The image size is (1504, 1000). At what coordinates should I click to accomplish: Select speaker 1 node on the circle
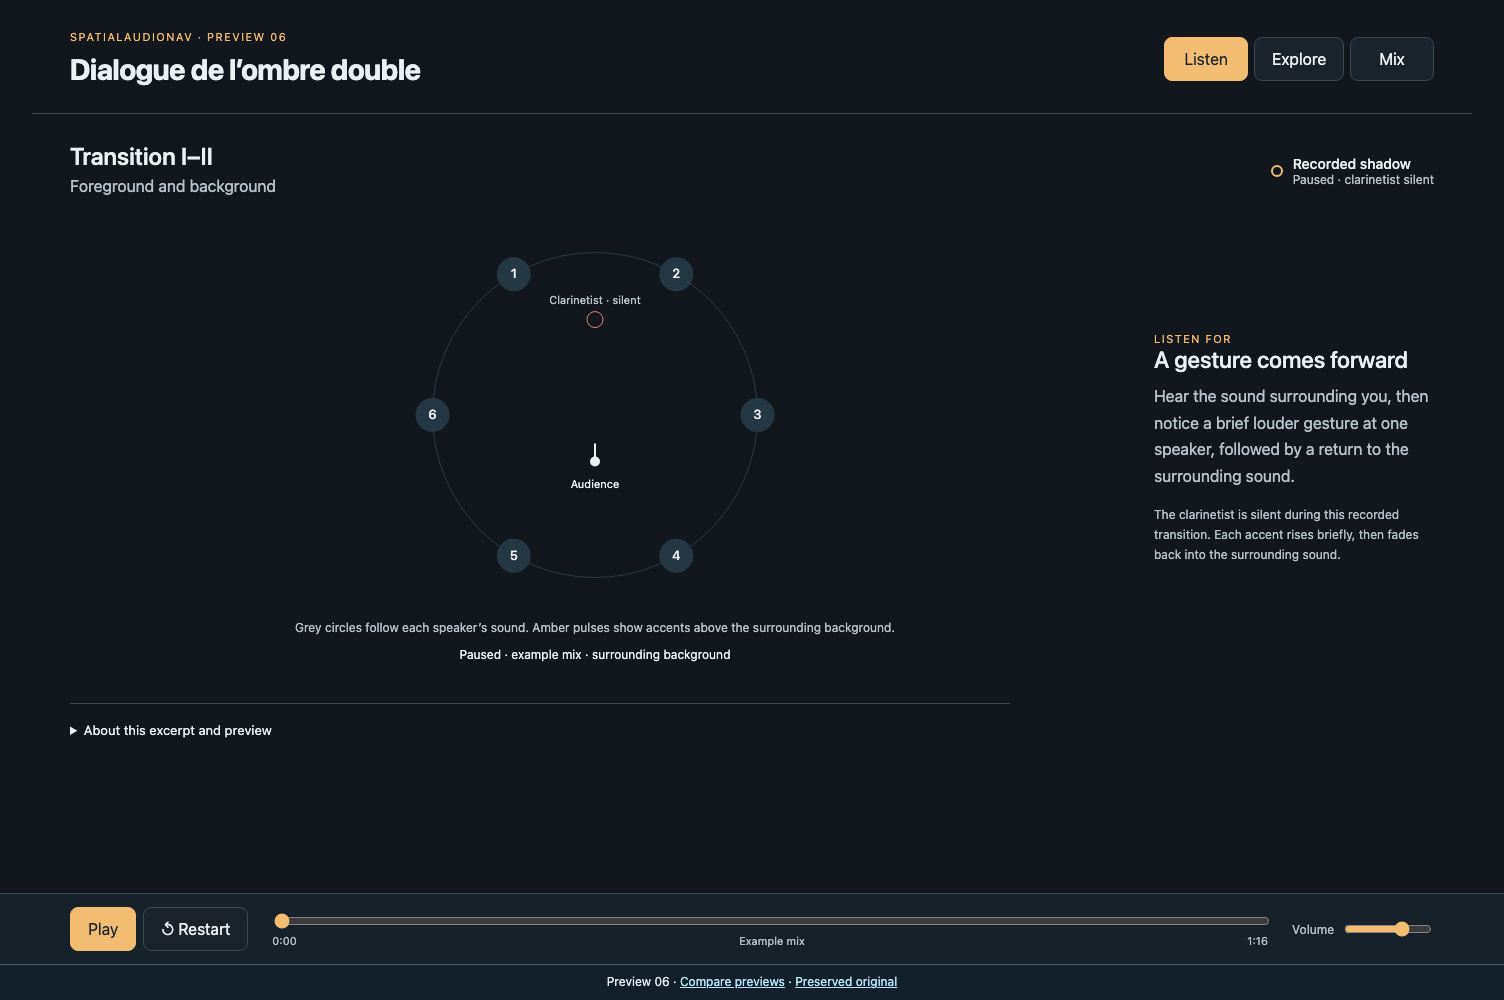514,274
